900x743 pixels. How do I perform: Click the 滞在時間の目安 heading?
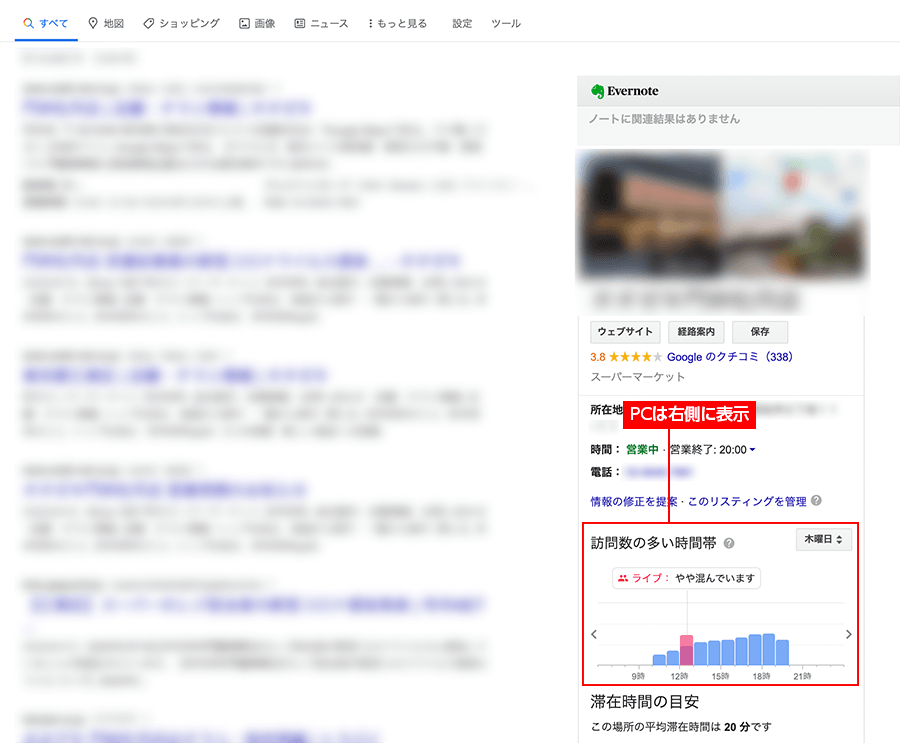click(x=645, y=702)
